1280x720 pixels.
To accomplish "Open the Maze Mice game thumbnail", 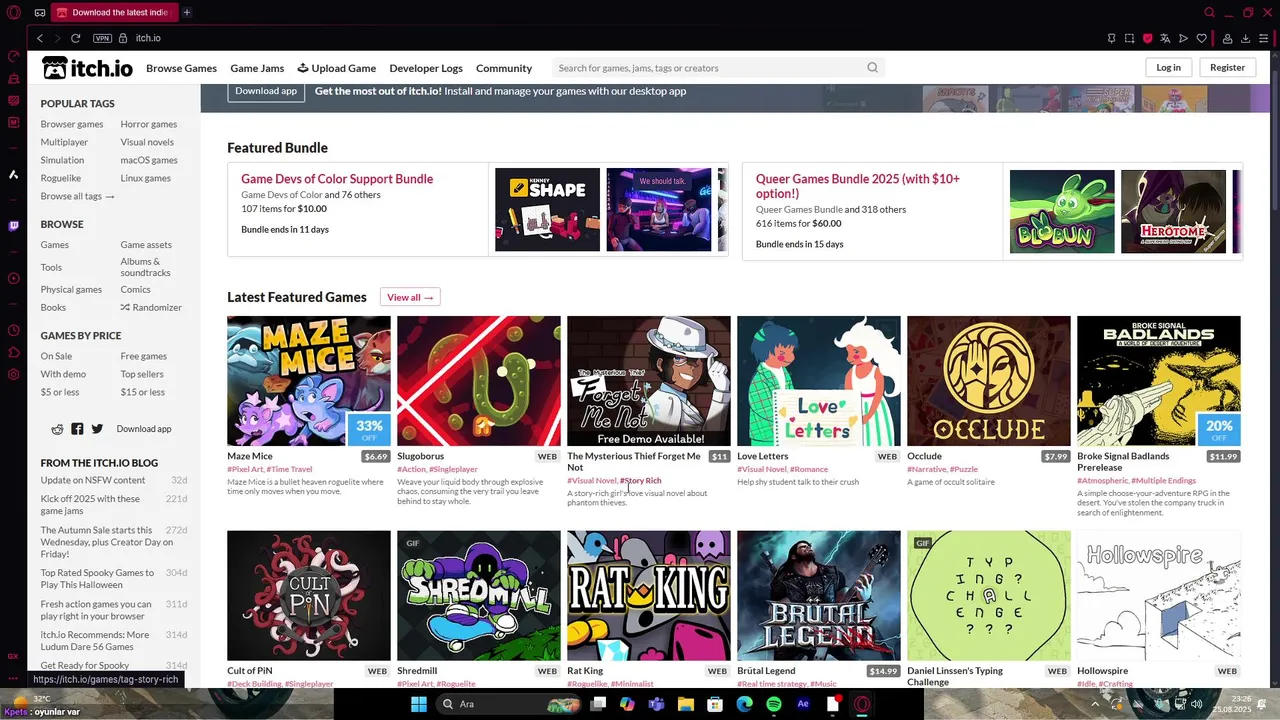I will pos(309,381).
